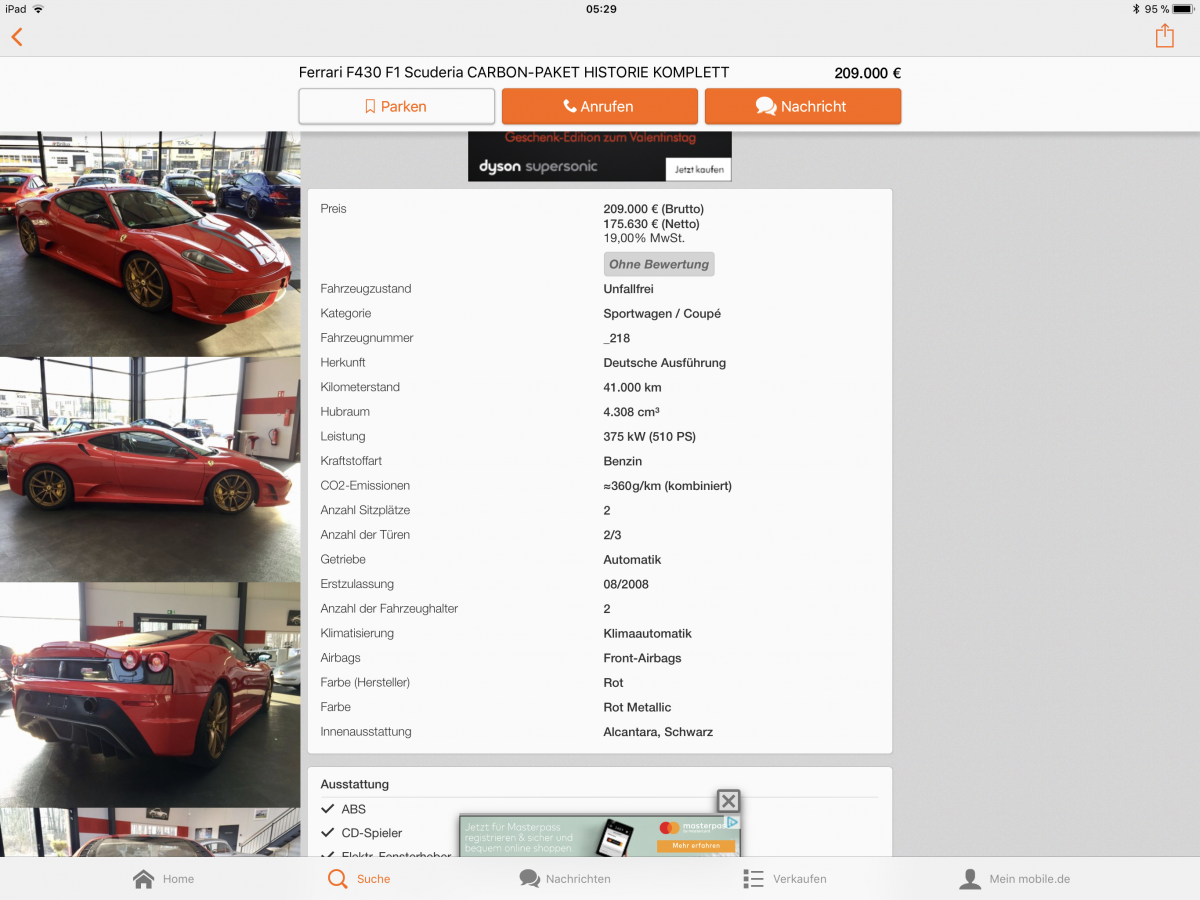Viewport: 1200px width, 900px height.
Task: Tap Mehr erfahren in Masterpass ad
Action: tap(696, 846)
